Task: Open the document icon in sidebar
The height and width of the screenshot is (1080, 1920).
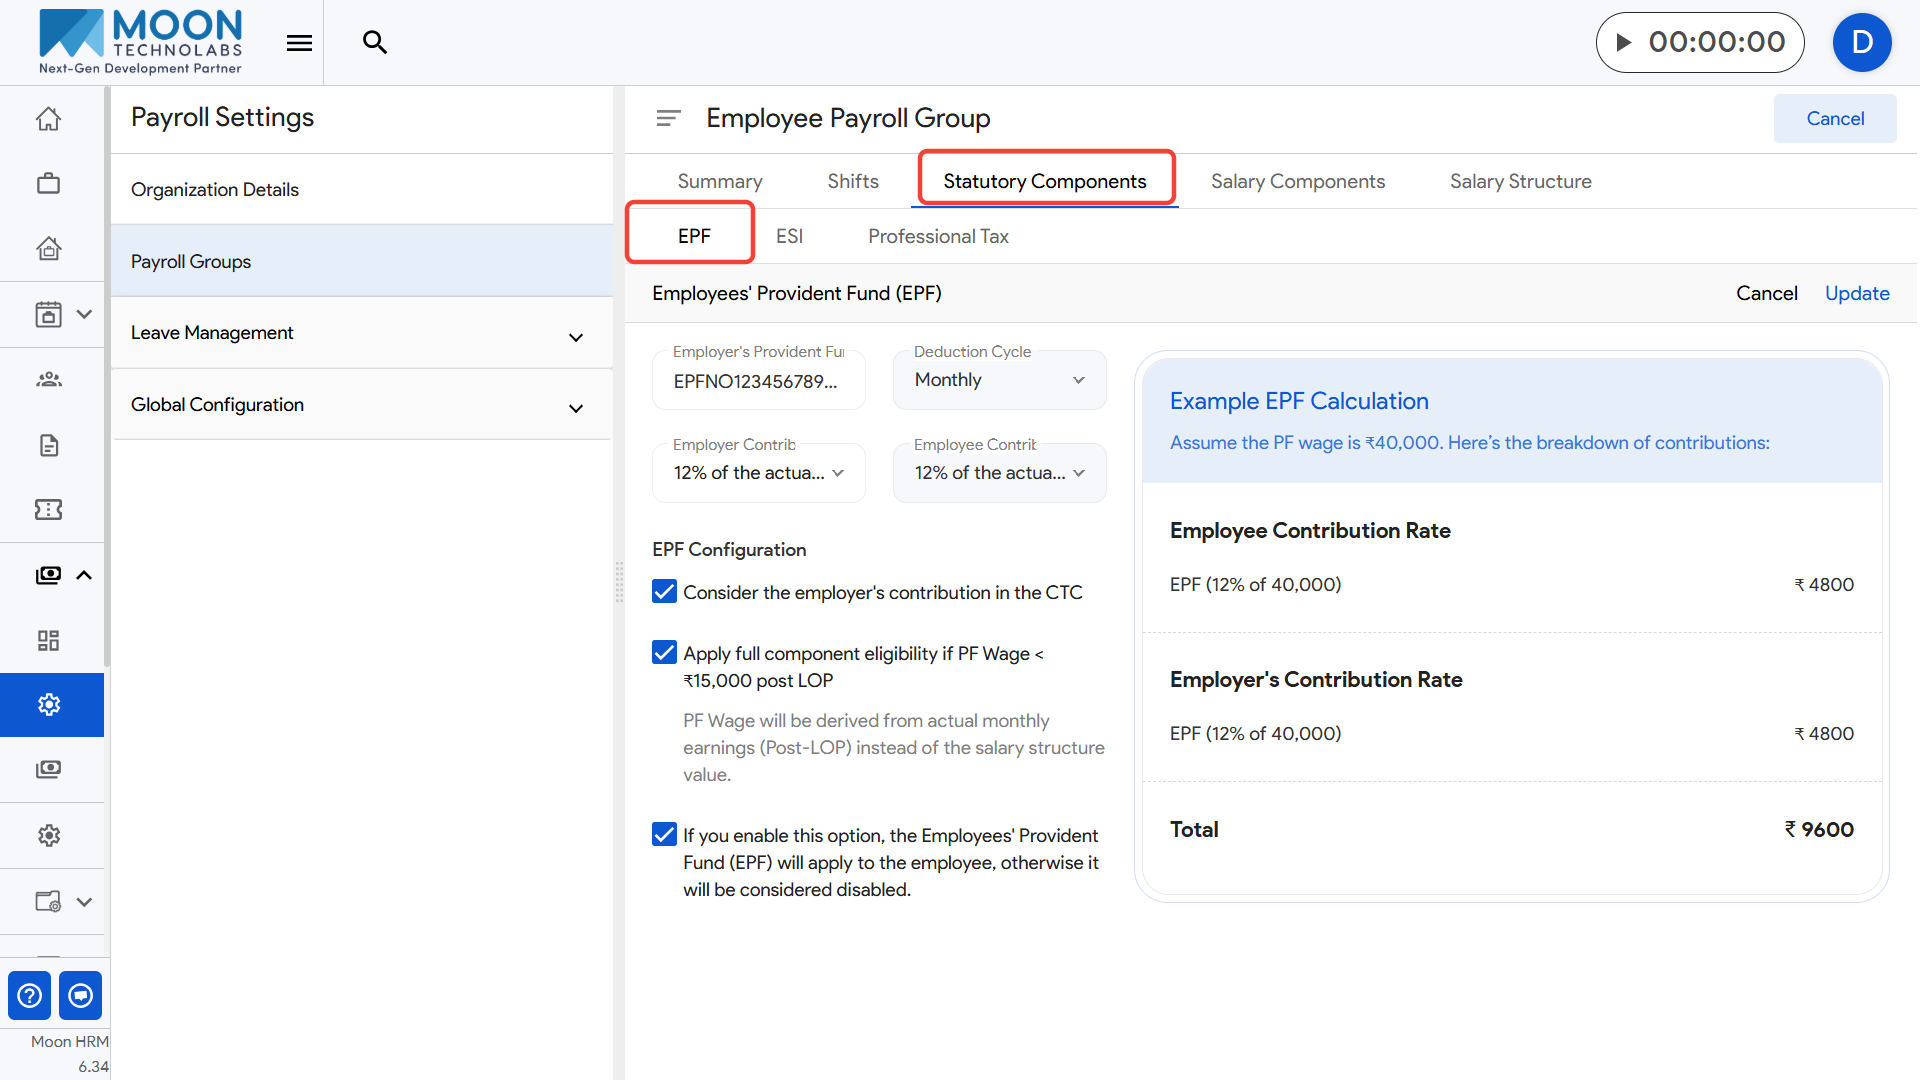Action: pos(48,445)
